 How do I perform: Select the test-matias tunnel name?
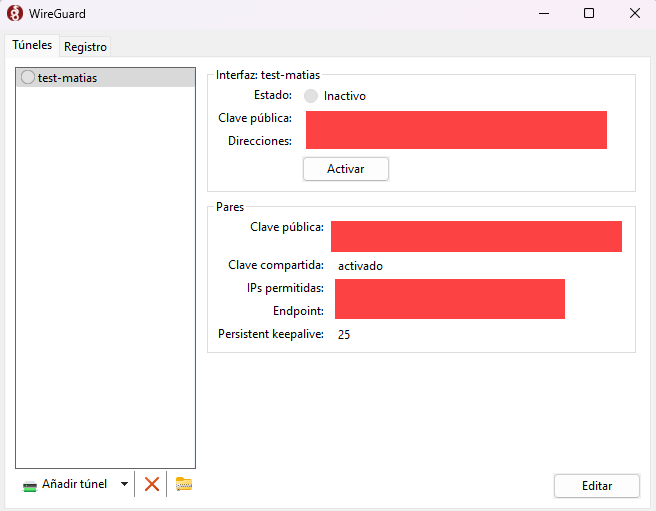tap(68, 77)
